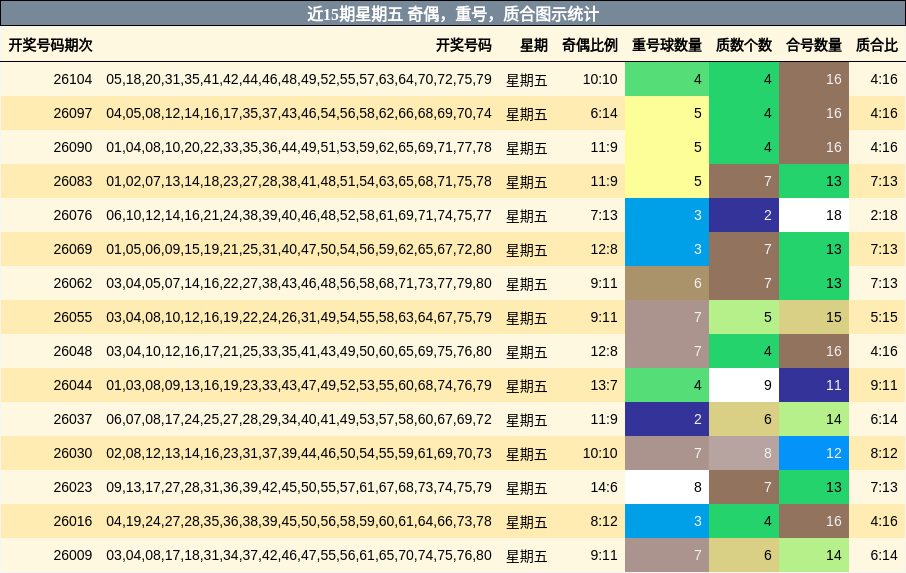This screenshot has height=573, width=906.
Task: Click blue repeat-count cell 3 in row 26076
Action: pyautogui.click(x=667, y=215)
